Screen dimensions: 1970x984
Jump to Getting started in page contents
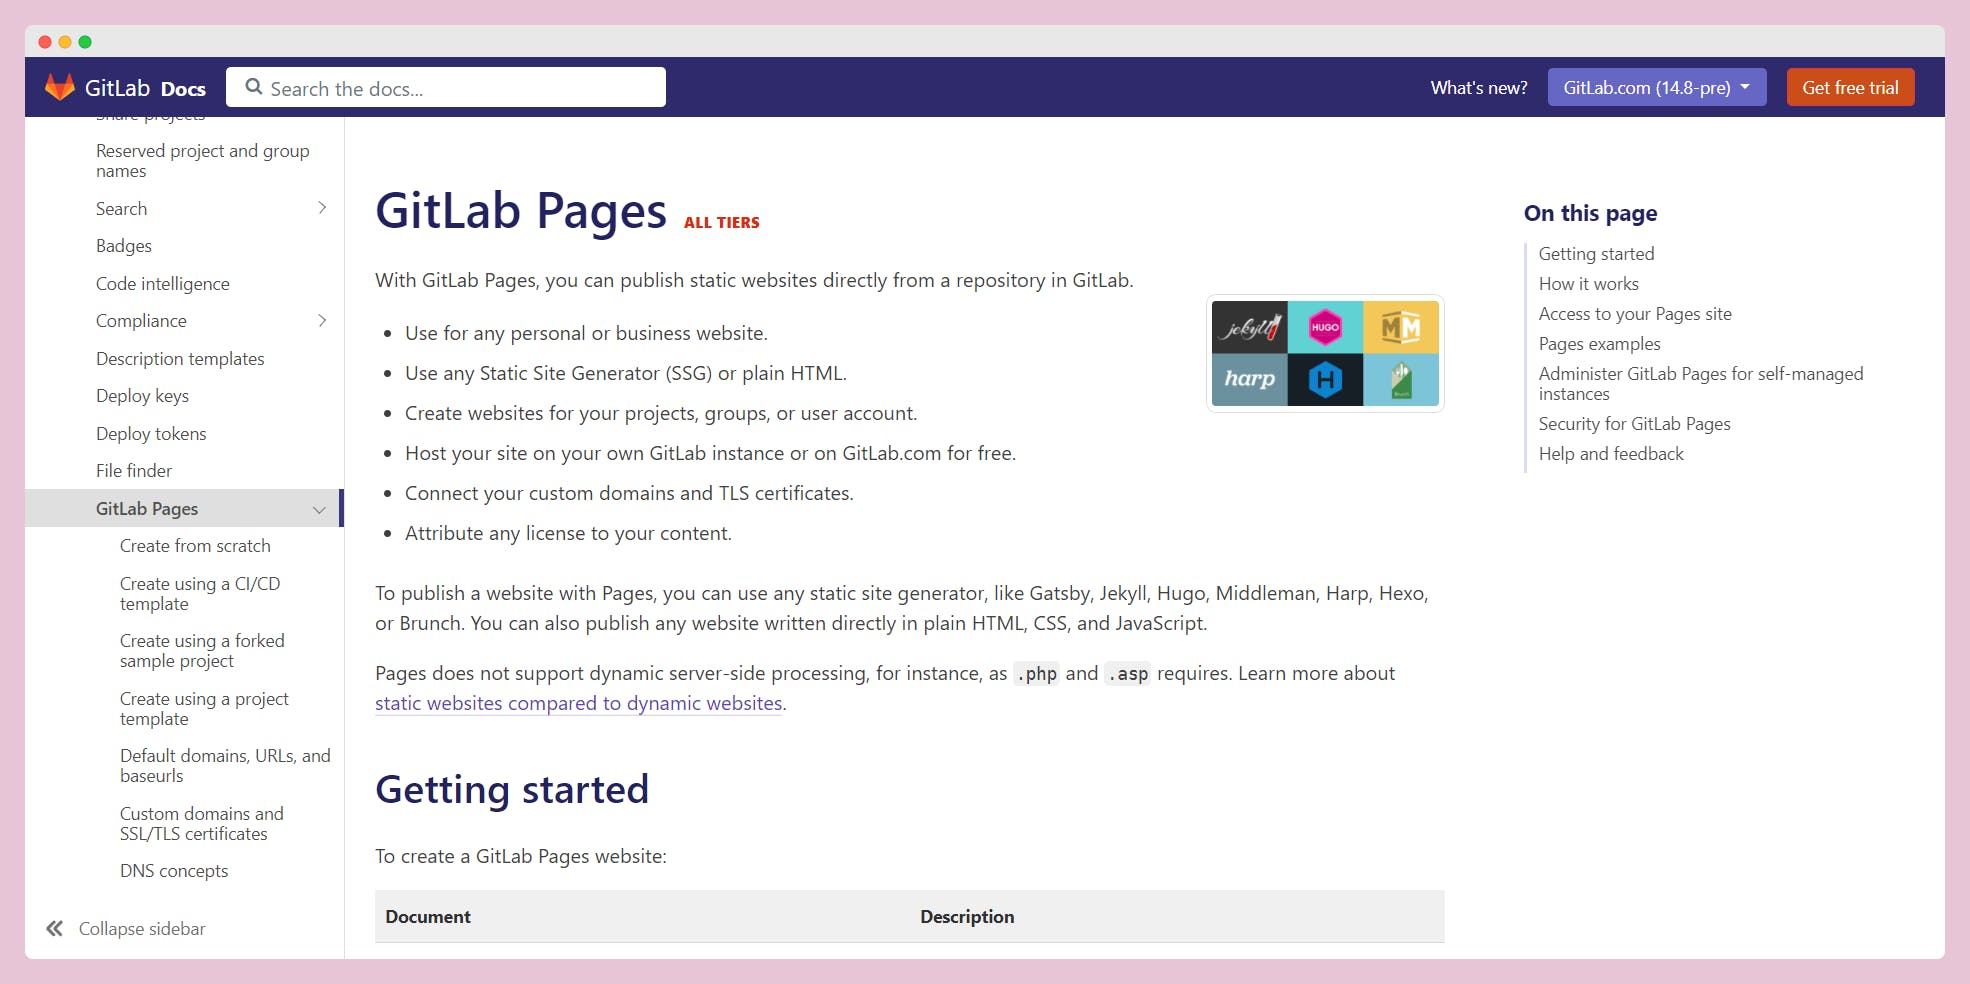pos(1596,254)
